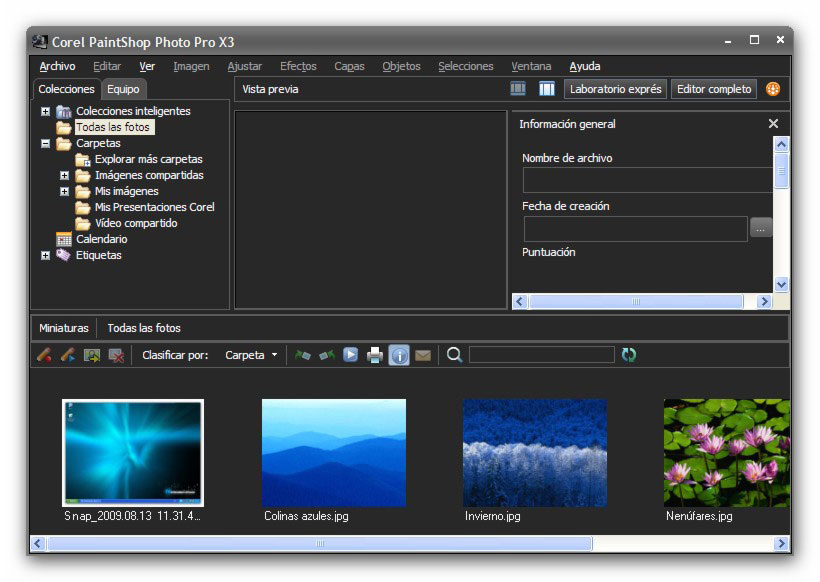
Task: Click the Etiquetas tag icon
Action: pos(64,255)
